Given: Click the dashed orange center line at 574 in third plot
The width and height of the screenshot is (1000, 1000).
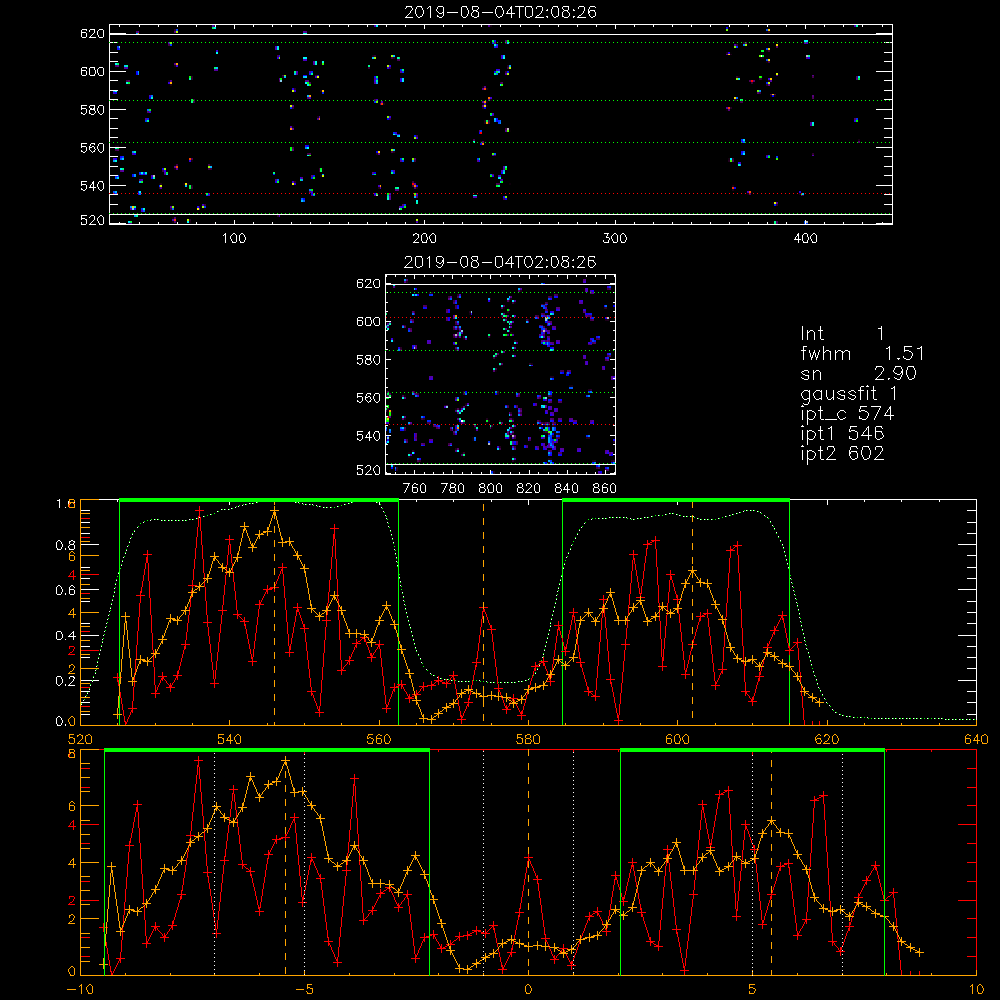Looking at the screenshot, I should click(x=483, y=612).
